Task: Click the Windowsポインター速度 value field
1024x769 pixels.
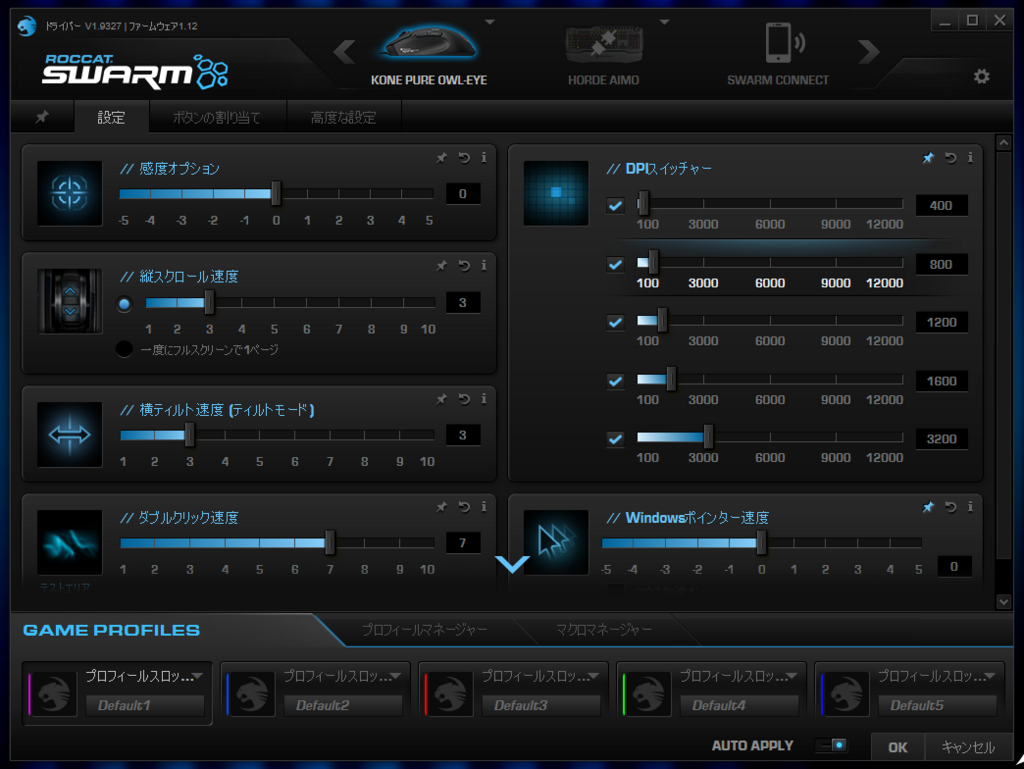Action: [x=954, y=567]
